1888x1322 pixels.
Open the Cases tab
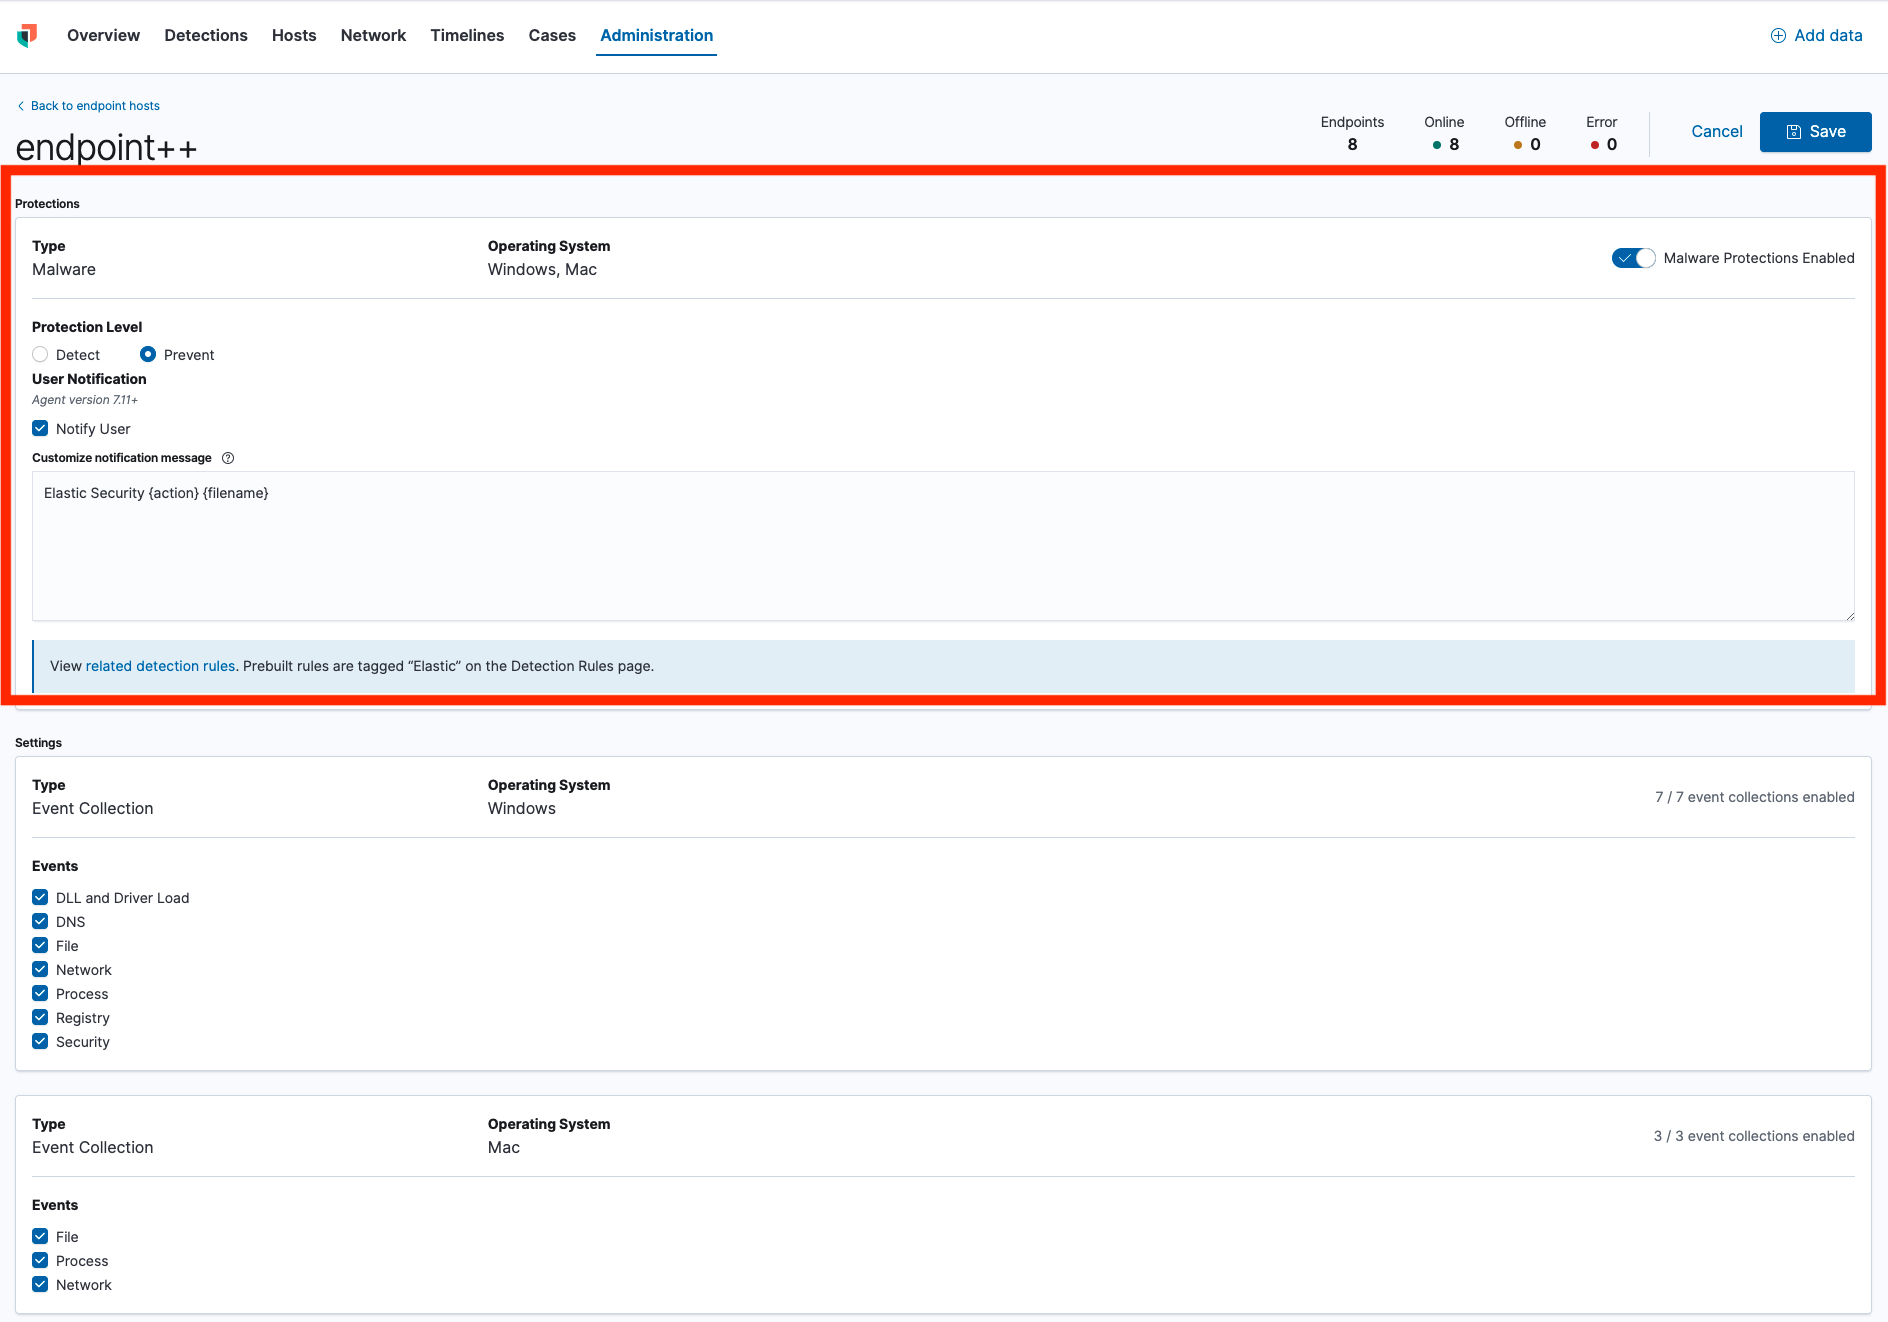click(x=552, y=35)
